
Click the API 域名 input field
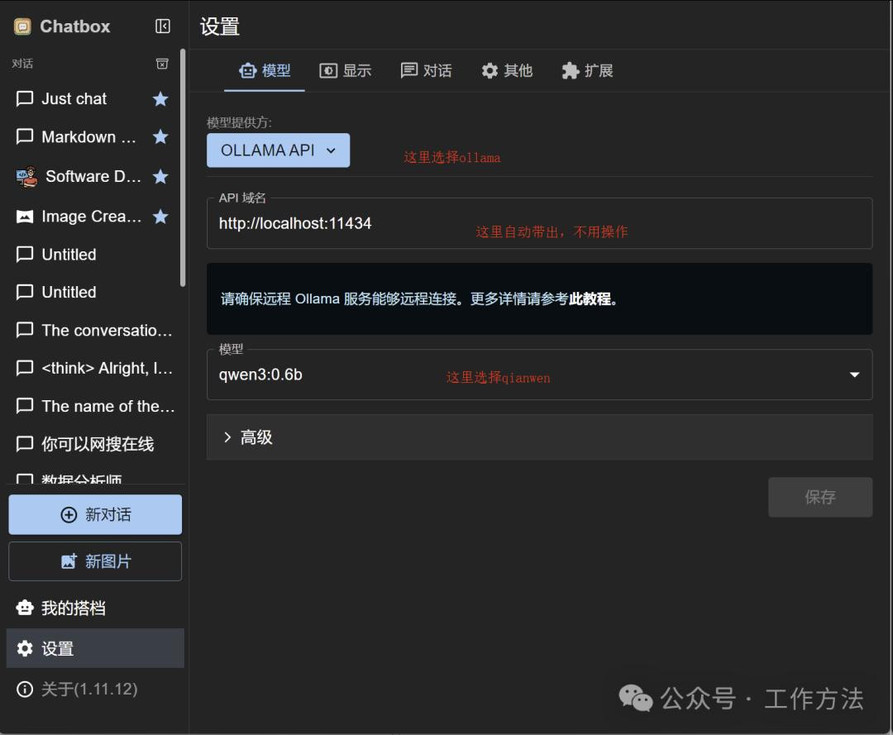[x=539, y=223]
